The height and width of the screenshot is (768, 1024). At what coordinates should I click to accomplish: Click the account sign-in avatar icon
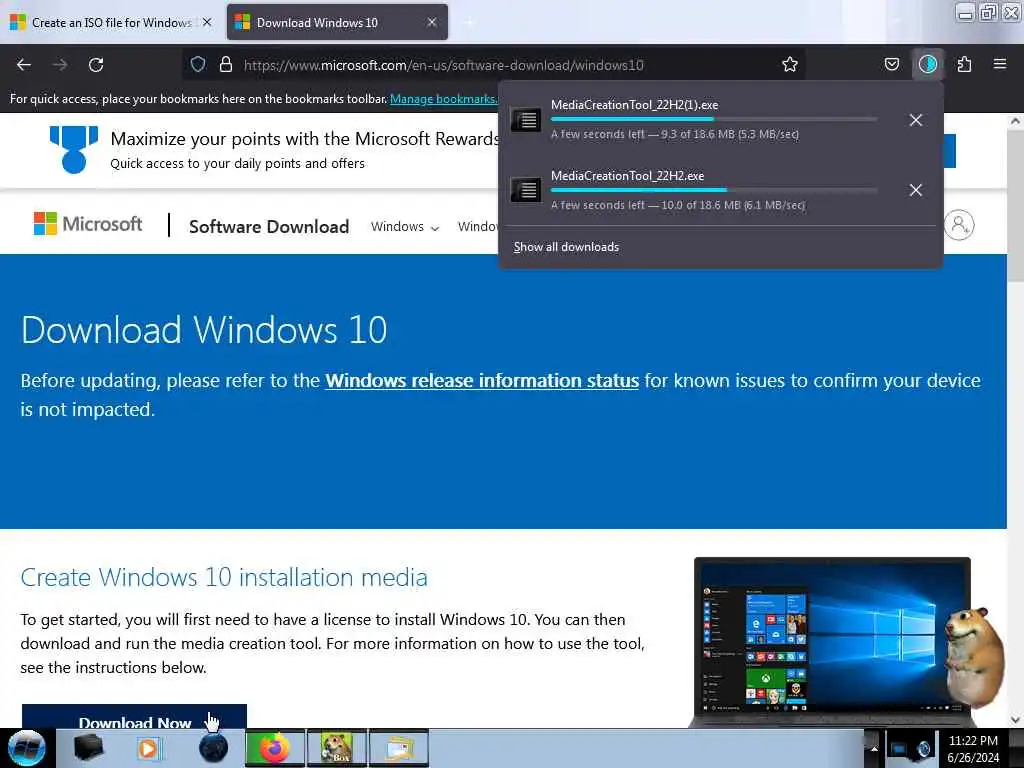pyautogui.click(x=959, y=225)
